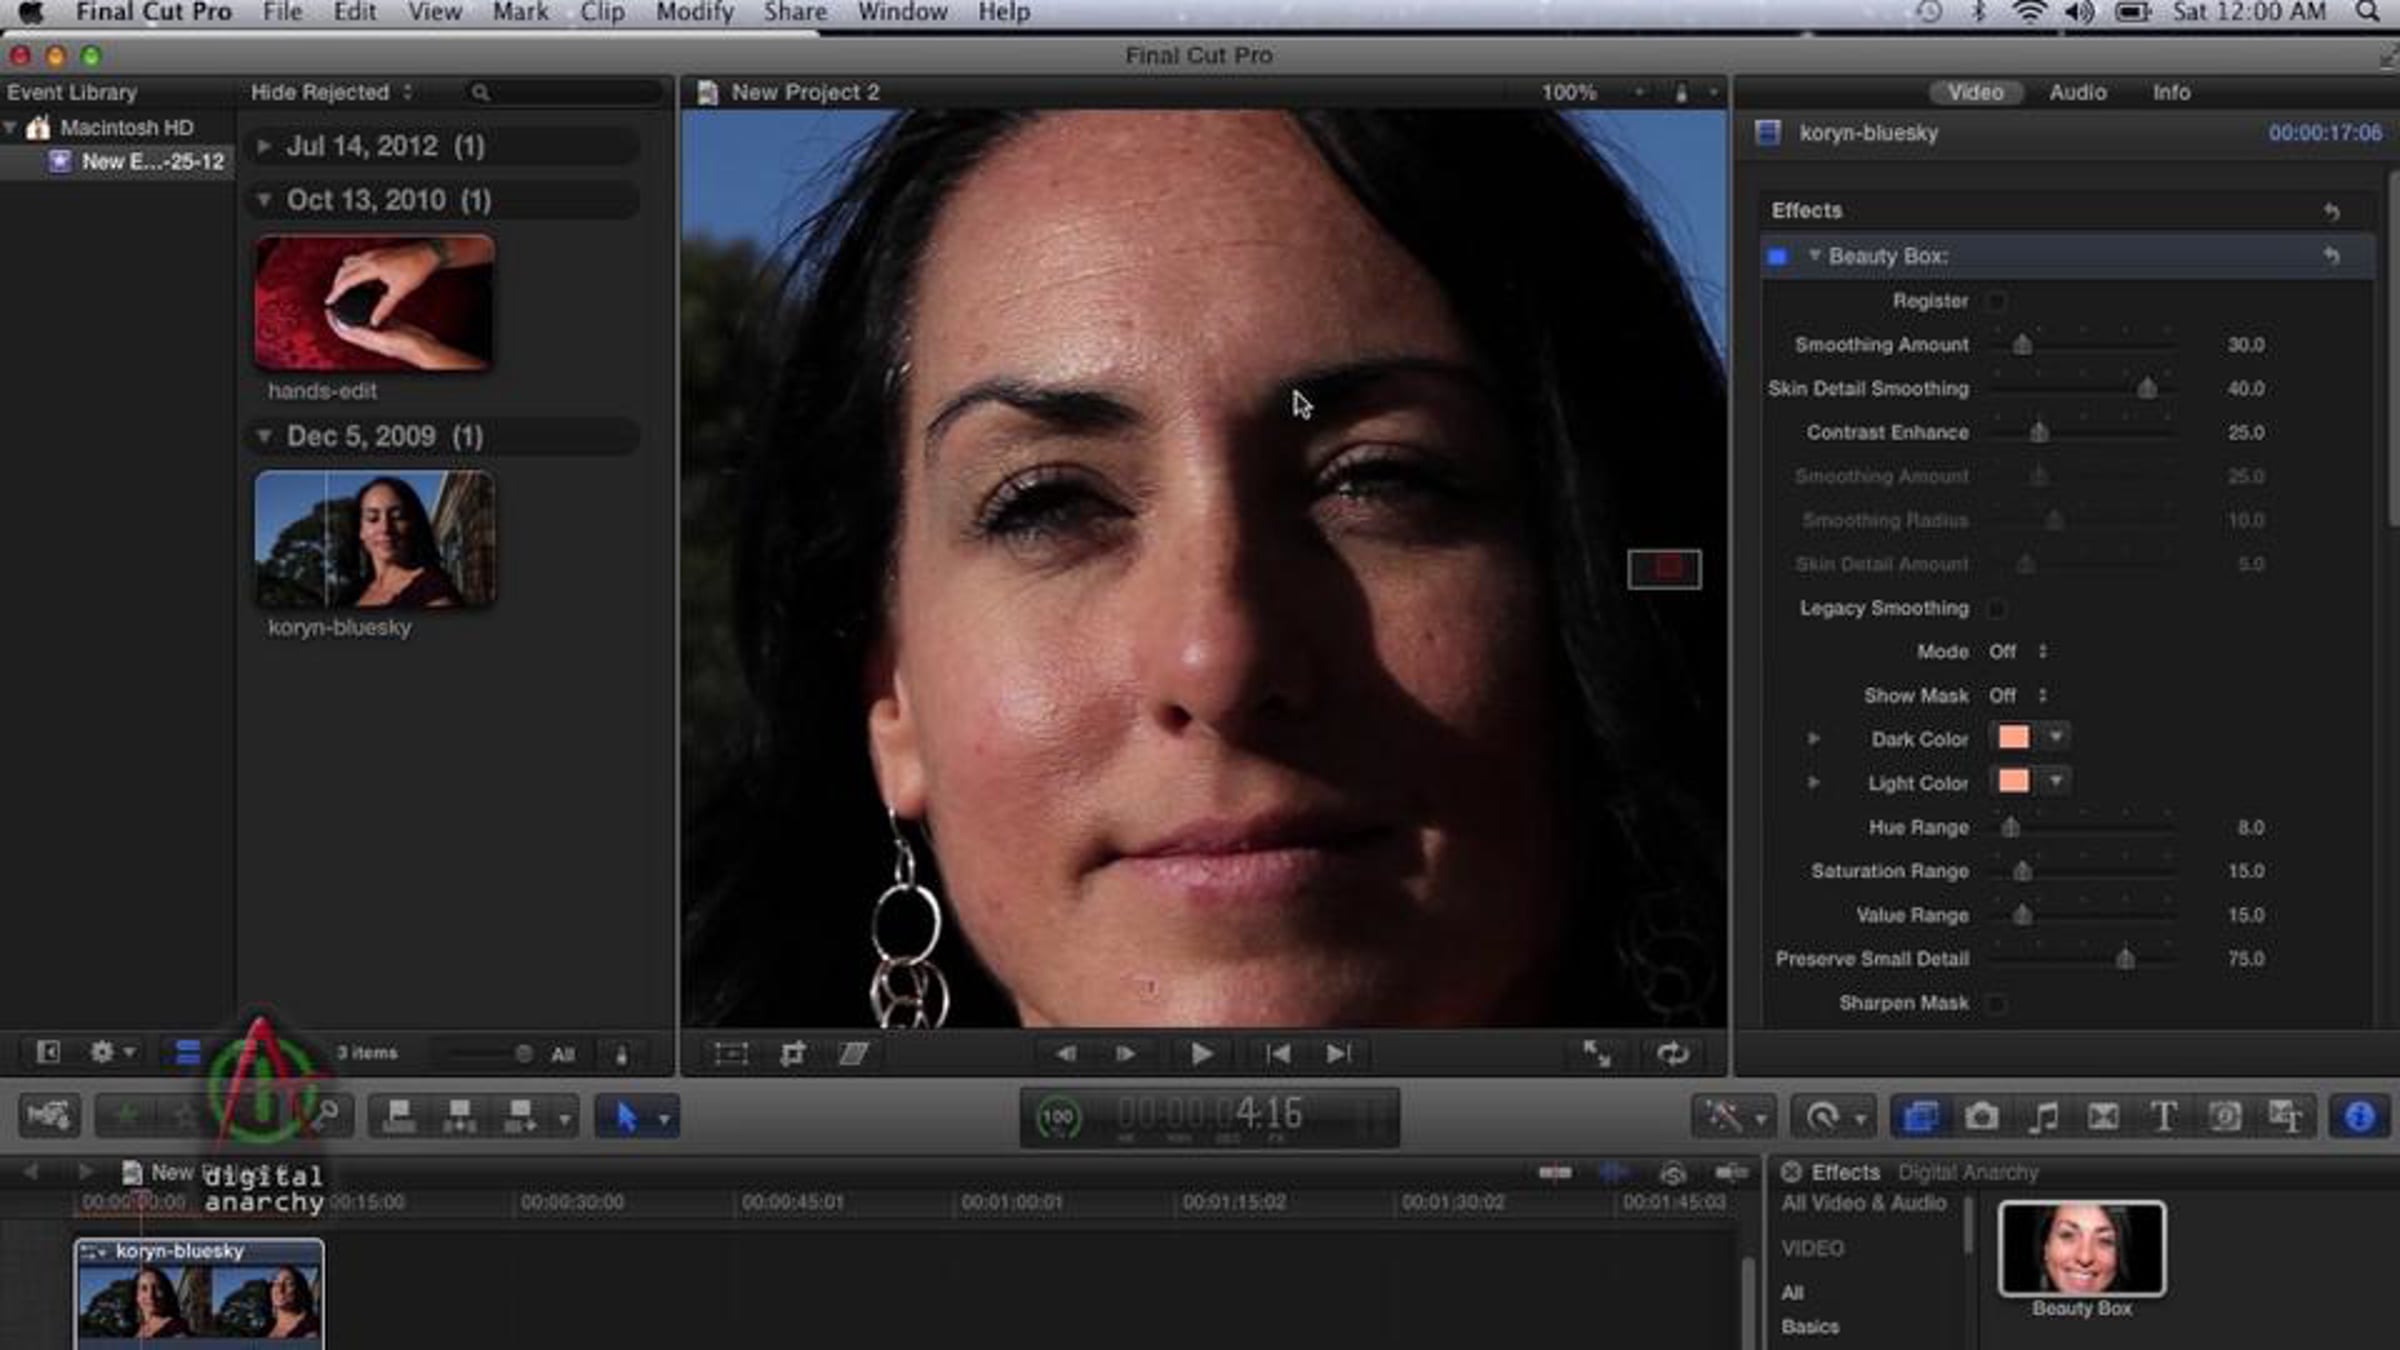
Task: Go to next edit point
Action: tap(1338, 1054)
